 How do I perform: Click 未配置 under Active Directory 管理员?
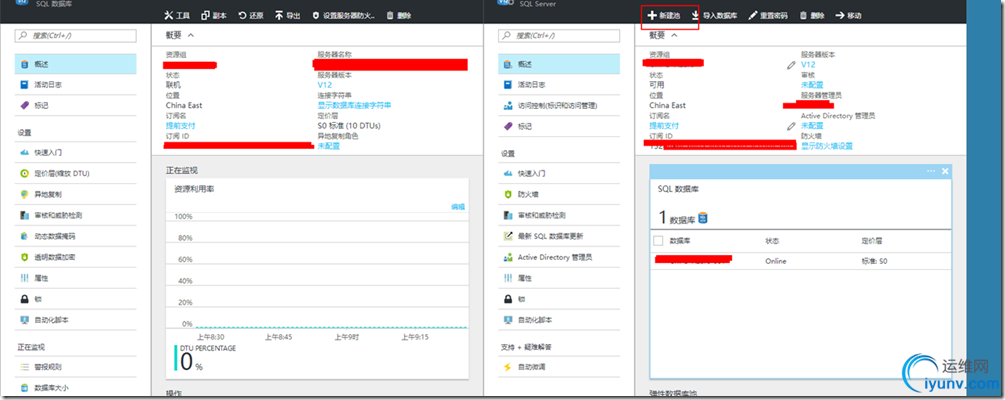coord(812,126)
